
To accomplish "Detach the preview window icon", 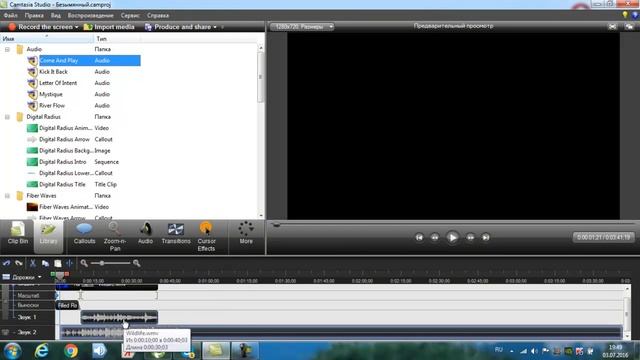I will click(629, 27).
